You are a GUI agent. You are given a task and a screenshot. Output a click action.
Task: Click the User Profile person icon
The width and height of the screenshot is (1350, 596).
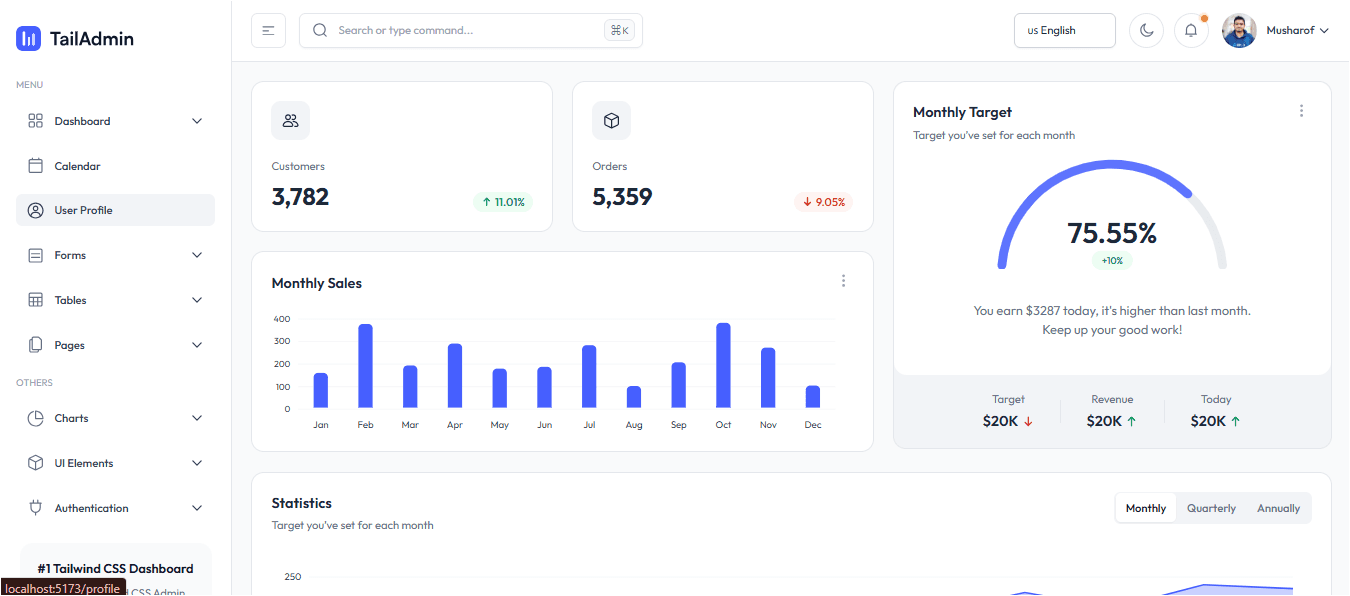35,210
